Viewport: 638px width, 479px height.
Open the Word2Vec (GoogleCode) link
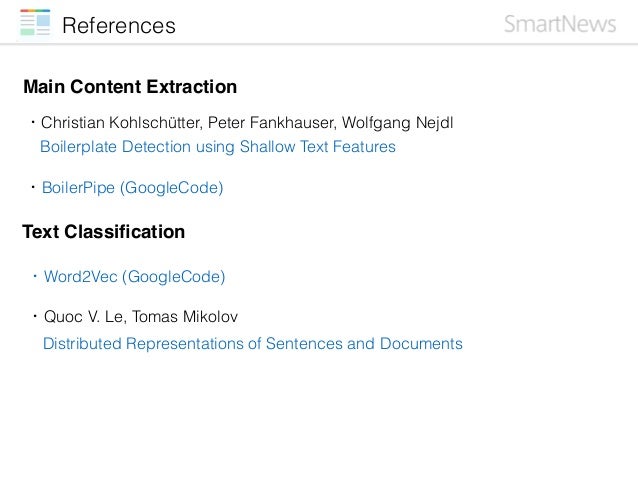point(134,277)
